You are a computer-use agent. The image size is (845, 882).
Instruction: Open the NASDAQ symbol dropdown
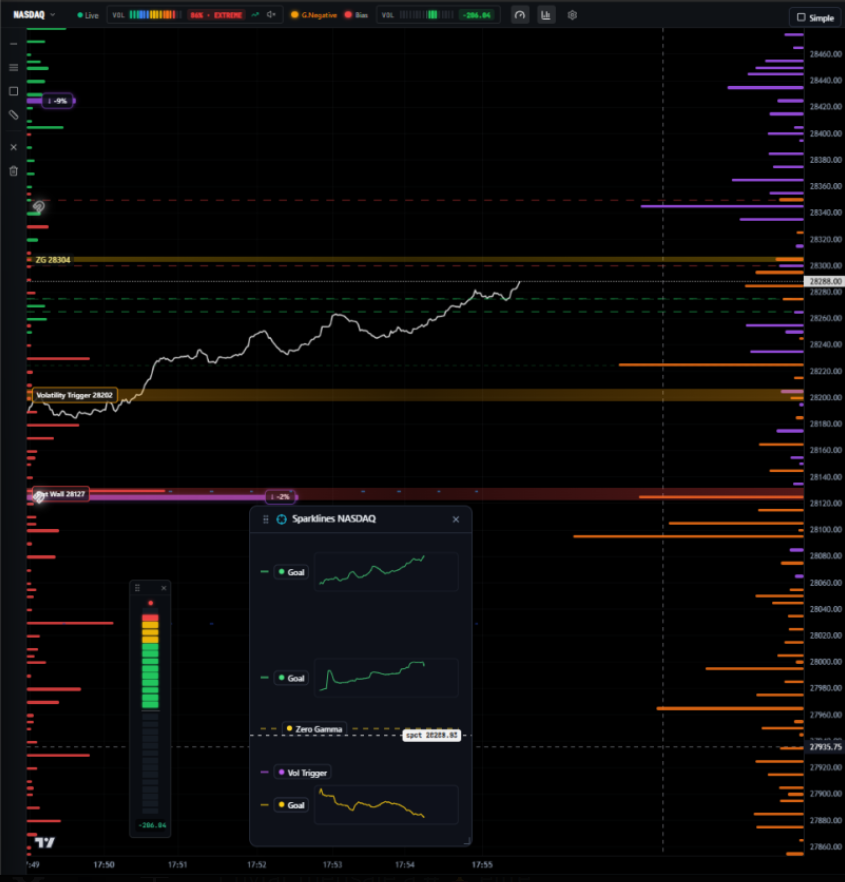[34, 15]
